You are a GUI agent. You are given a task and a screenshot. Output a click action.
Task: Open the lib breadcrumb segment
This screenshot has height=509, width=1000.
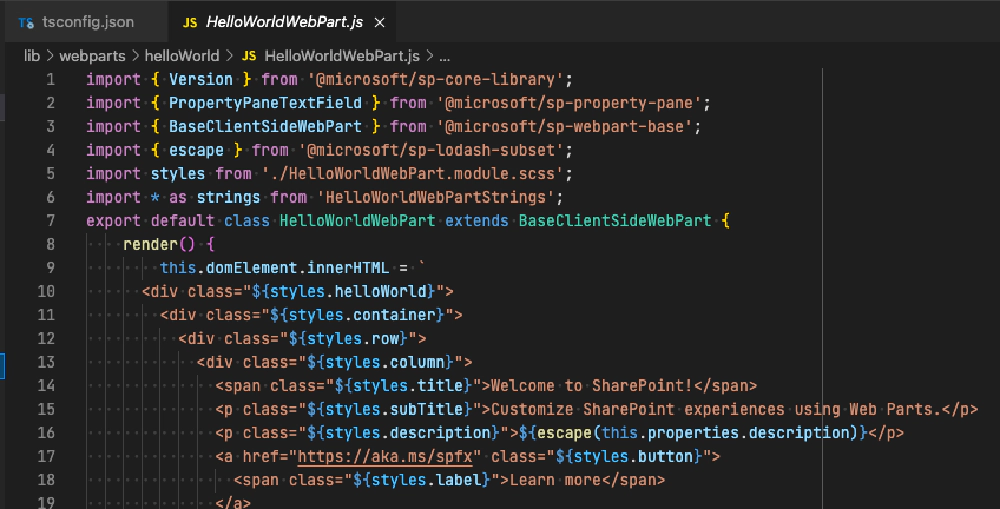point(32,56)
